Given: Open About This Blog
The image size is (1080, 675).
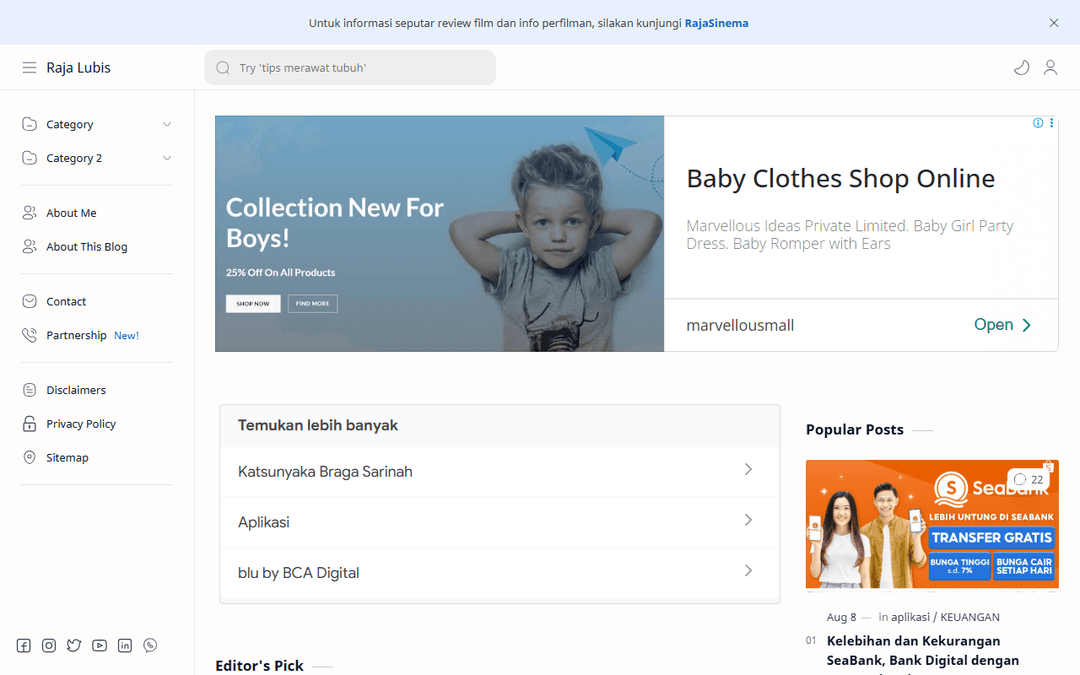Looking at the screenshot, I should point(87,247).
